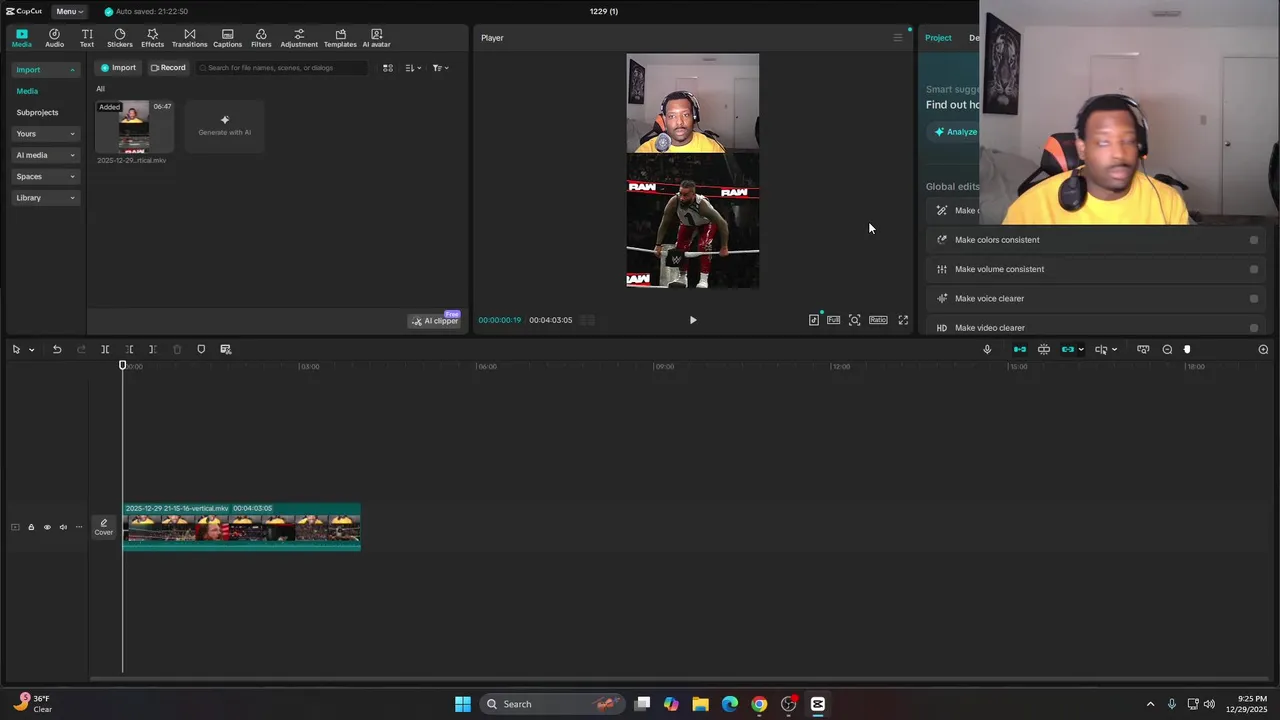This screenshot has height=720, width=1280.
Task: Toggle the track visibility eye icon
Action: [x=47, y=527]
